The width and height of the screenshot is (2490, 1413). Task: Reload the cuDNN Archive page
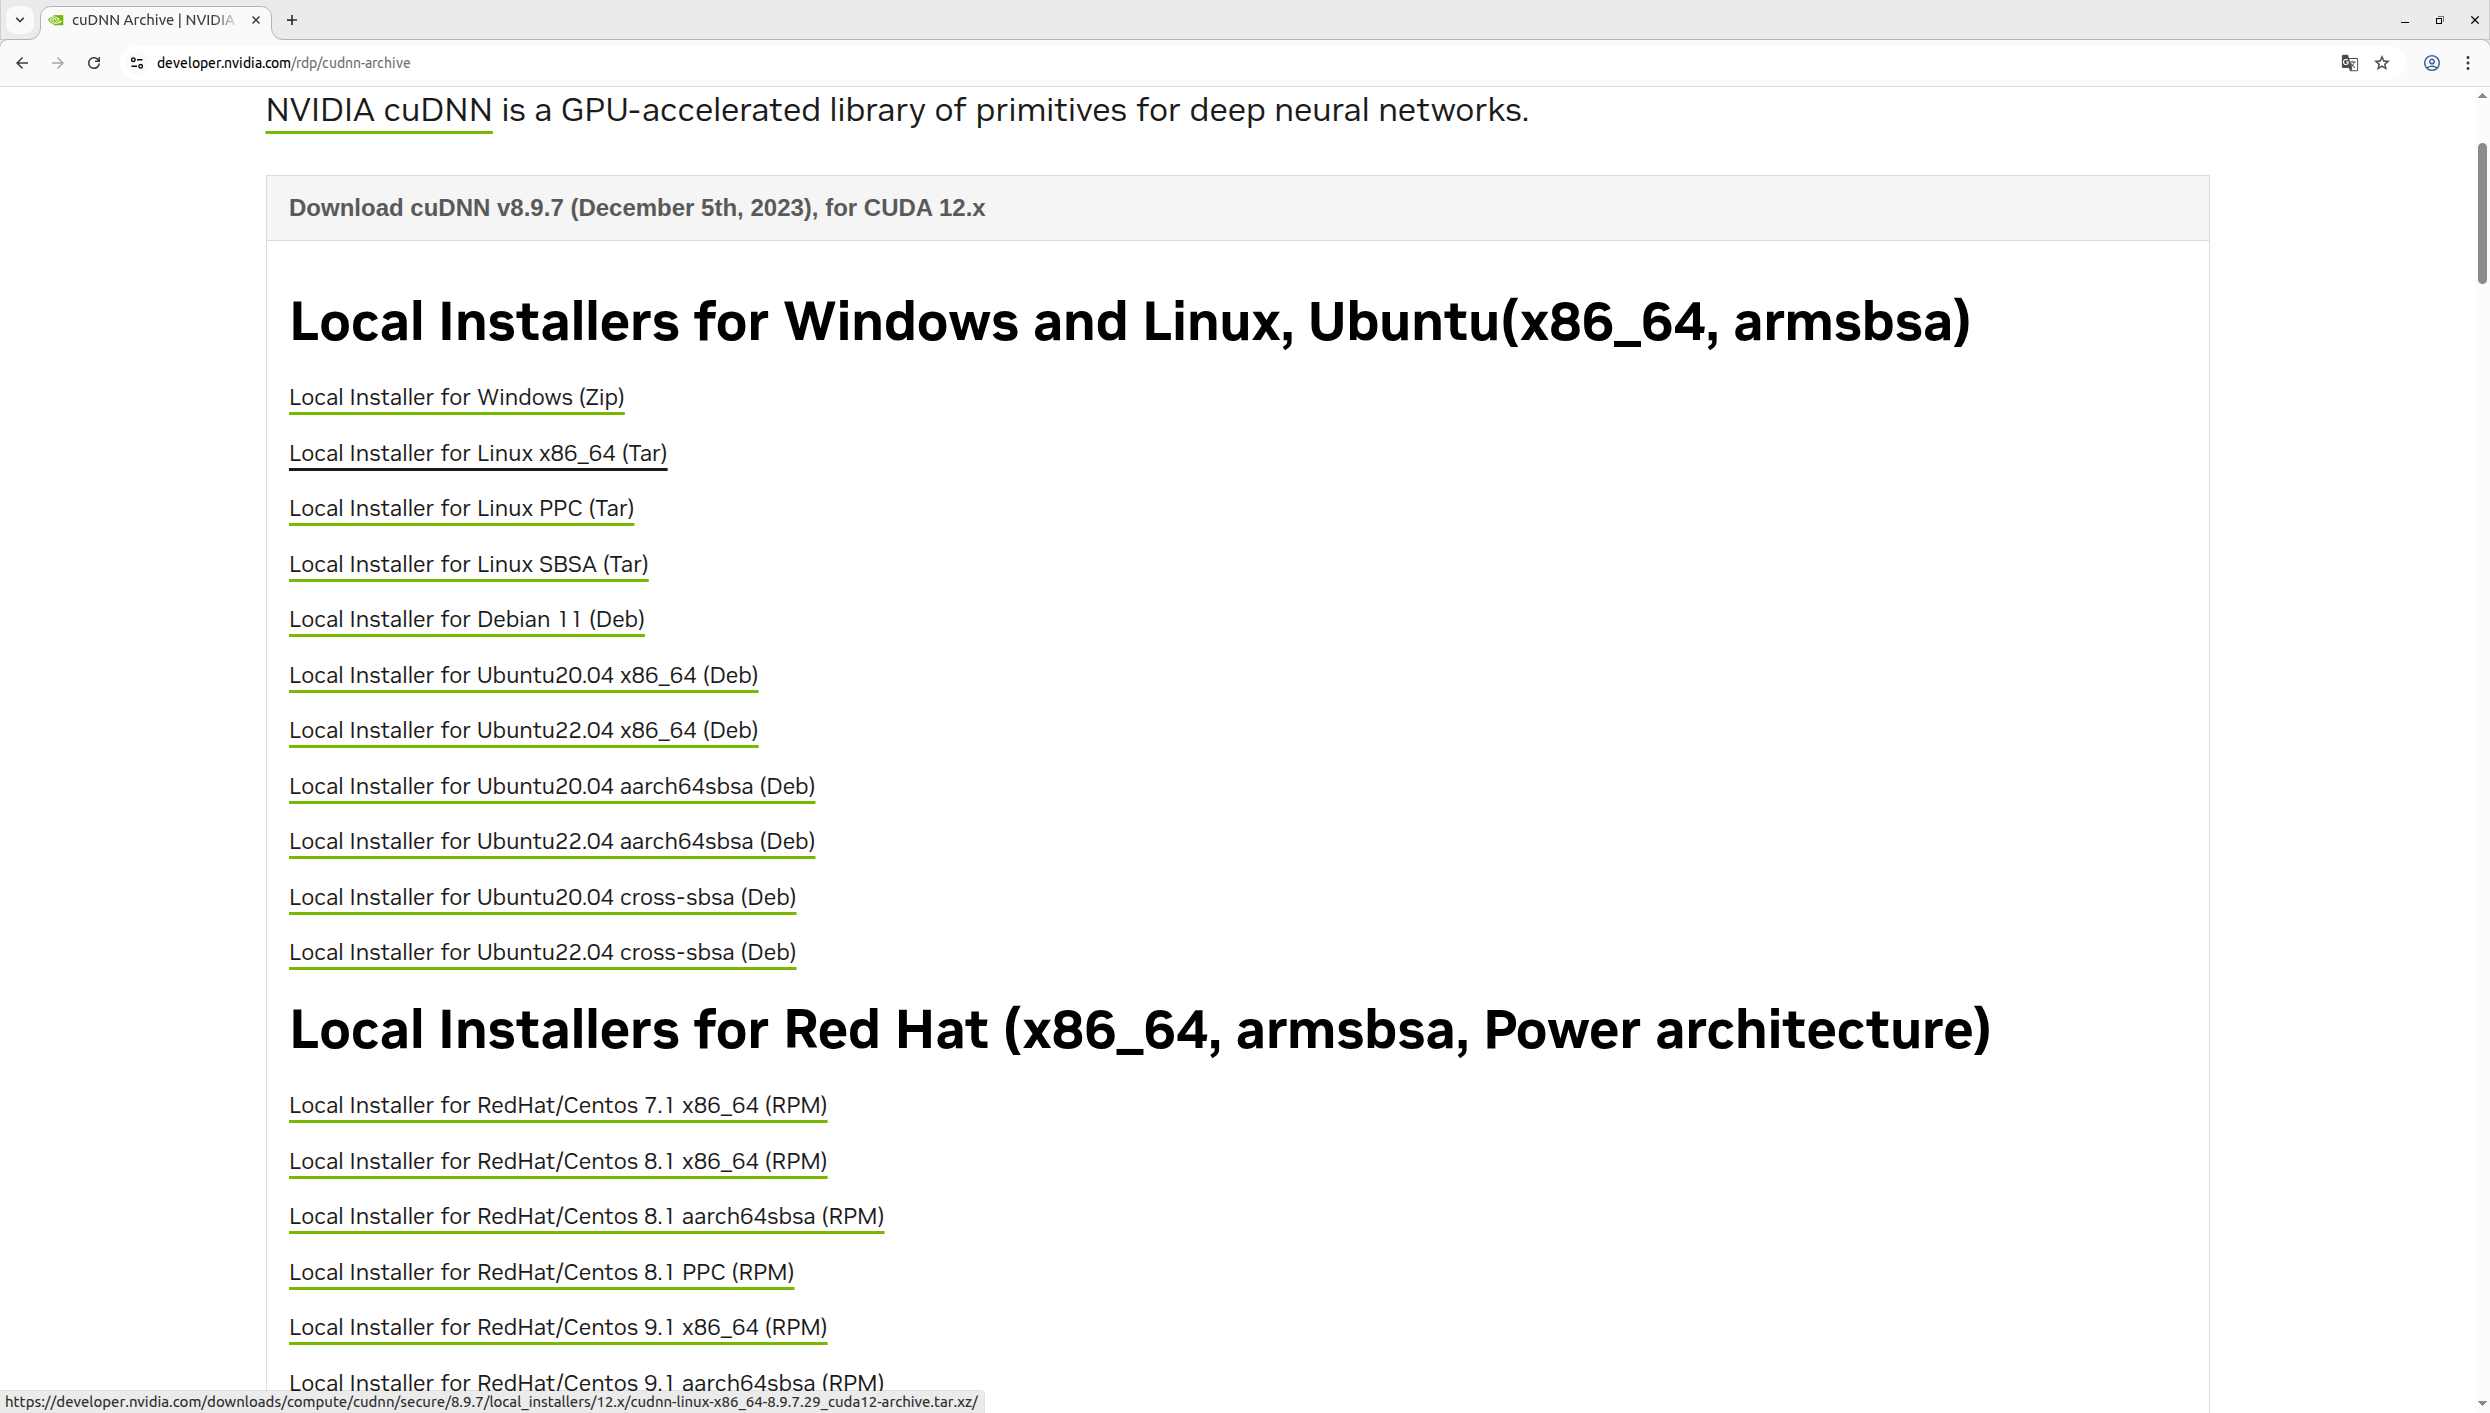(x=94, y=63)
